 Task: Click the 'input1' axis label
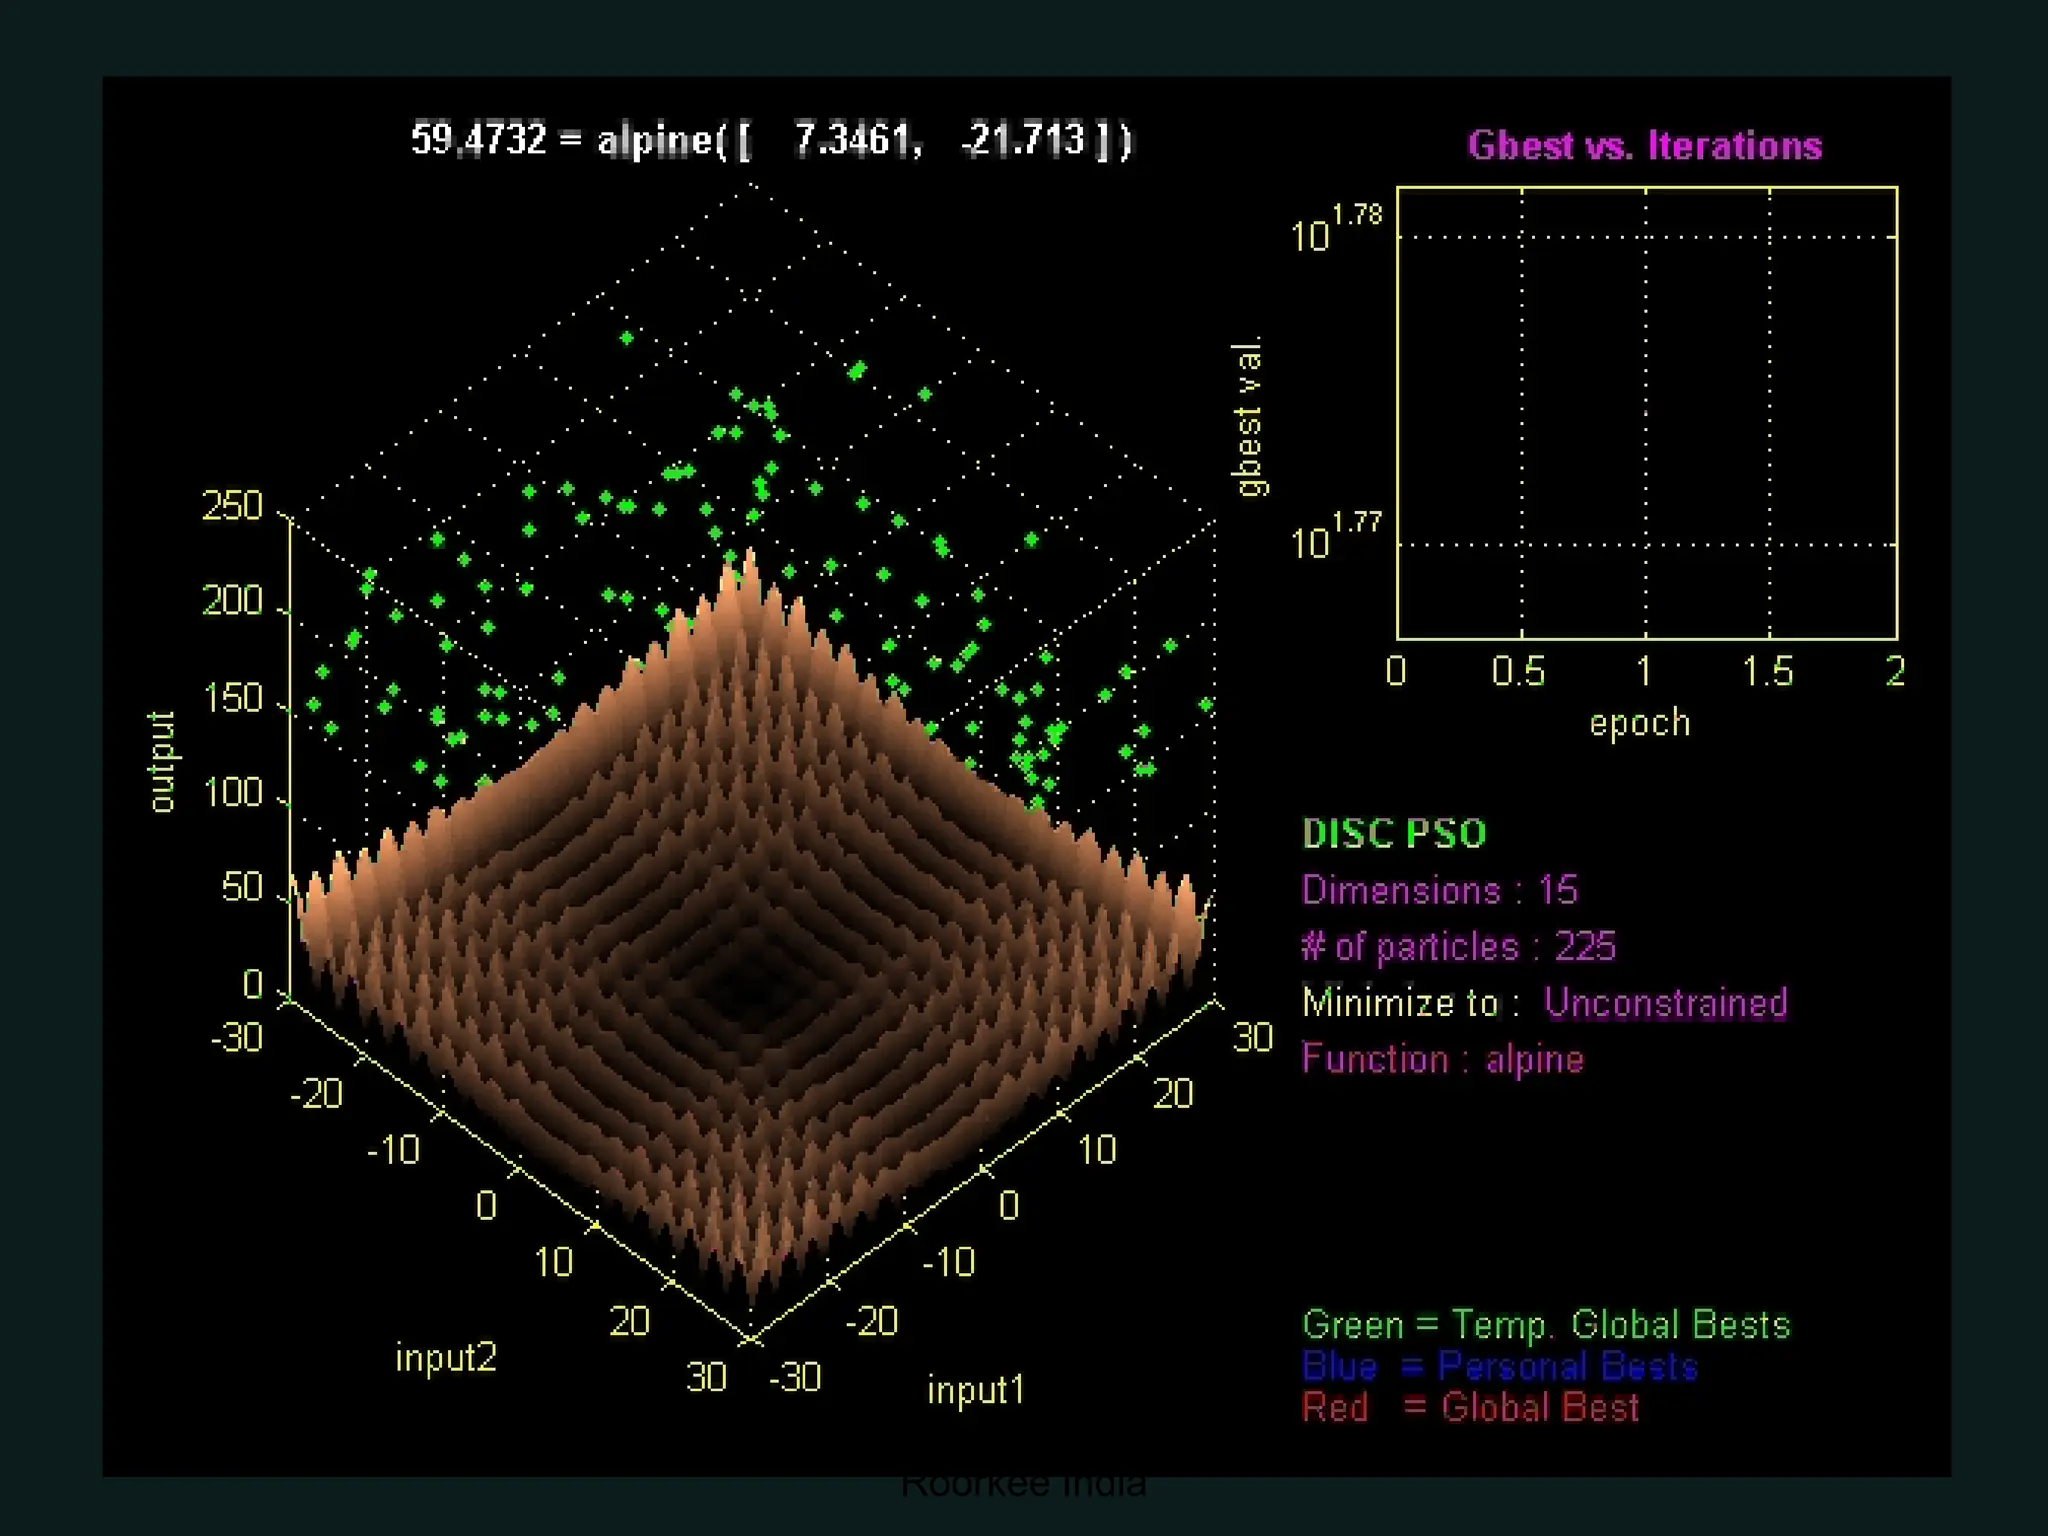(x=976, y=1389)
